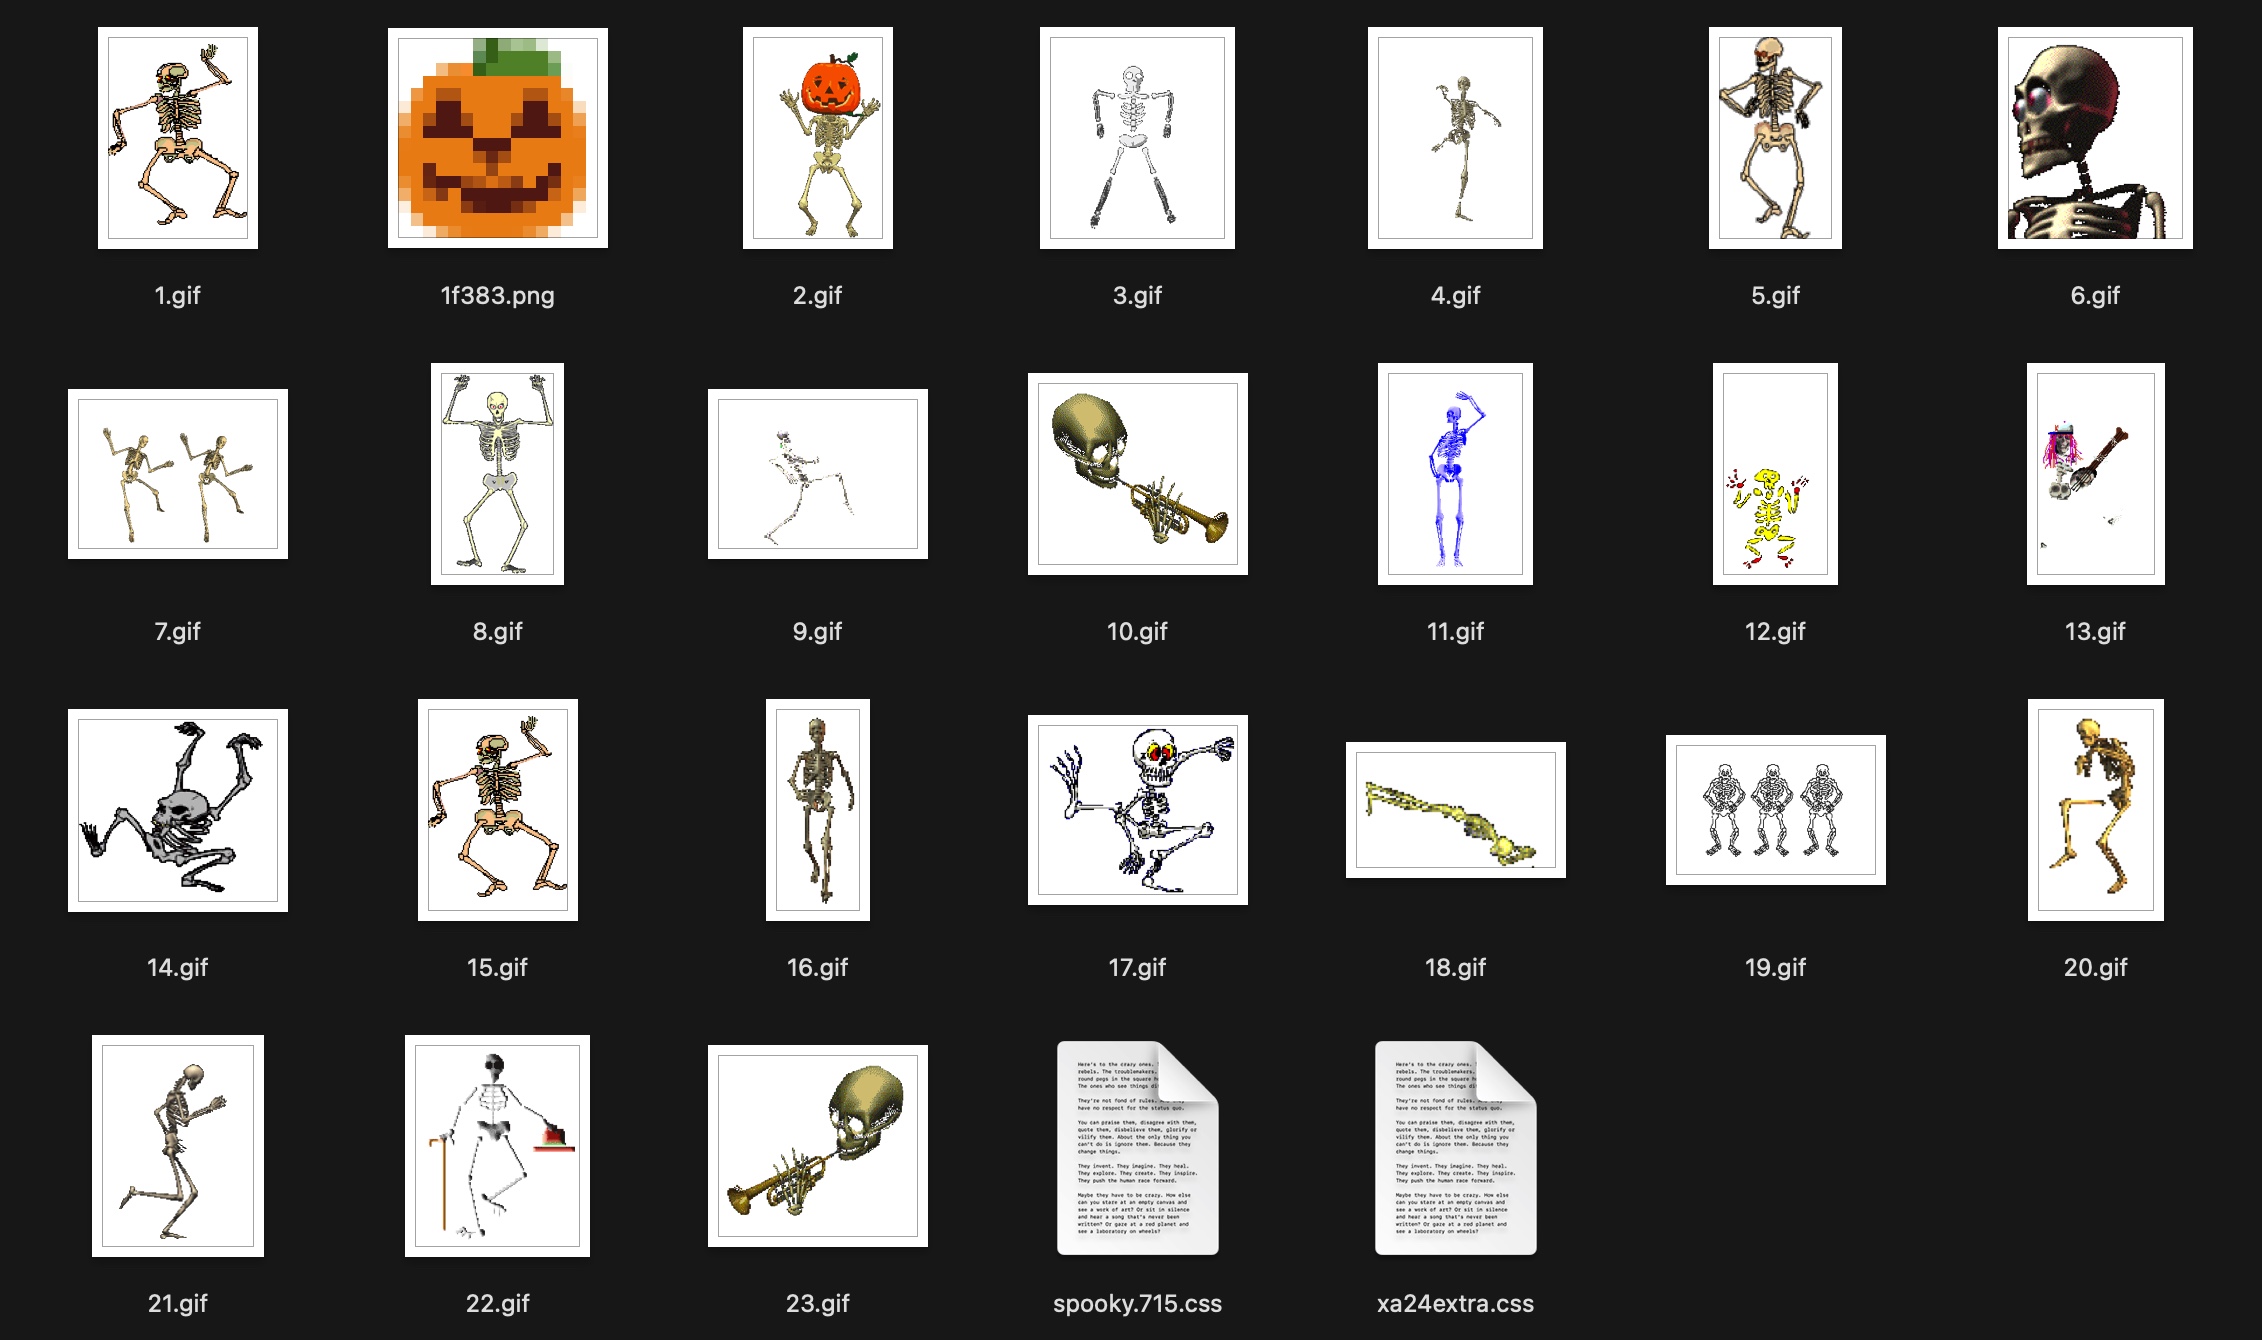Image resolution: width=2262 pixels, height=1340 pixels.
Task: Select the 13.gif pink-haired skeleton guitar
Action: [x=2095, y=474]
